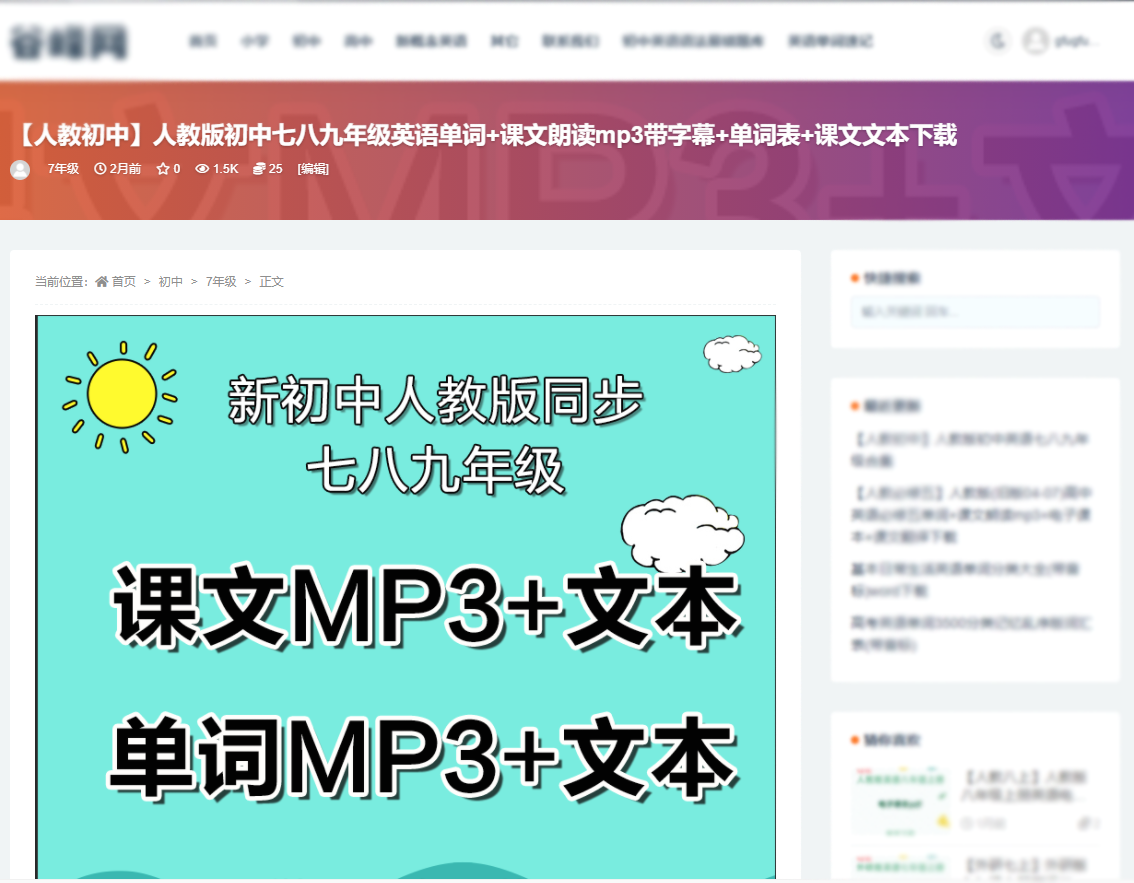
Task: Click 正文 at the end of the breadcrumb
Action: 272,281
